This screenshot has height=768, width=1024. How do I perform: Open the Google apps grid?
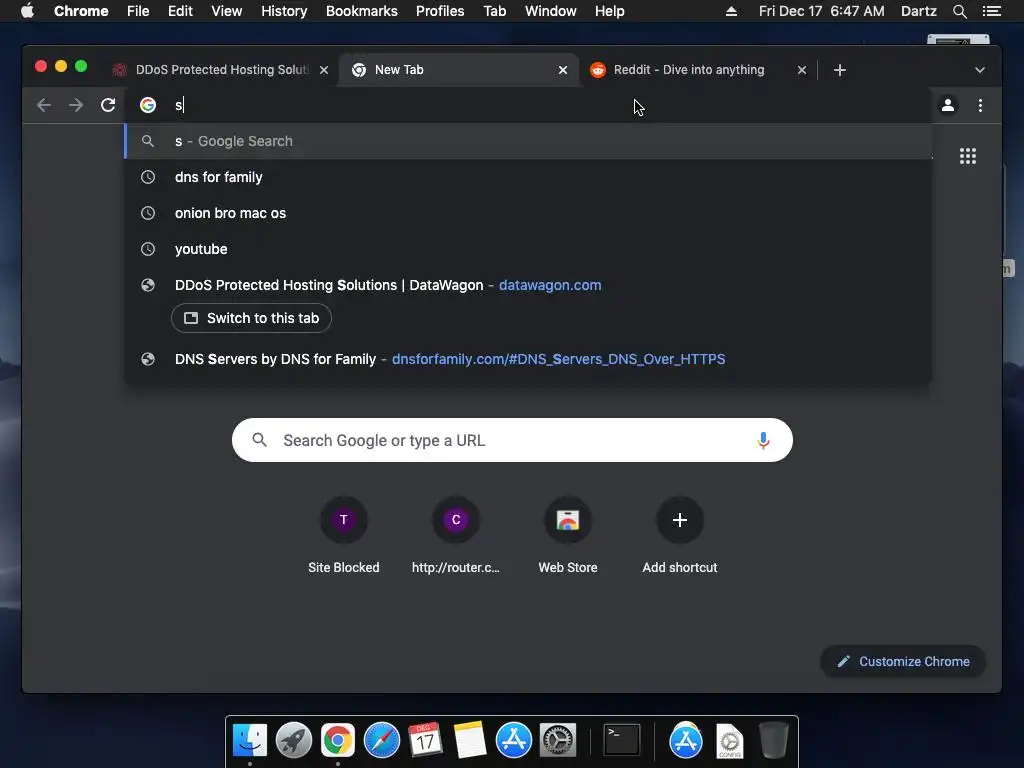(968, 156)
